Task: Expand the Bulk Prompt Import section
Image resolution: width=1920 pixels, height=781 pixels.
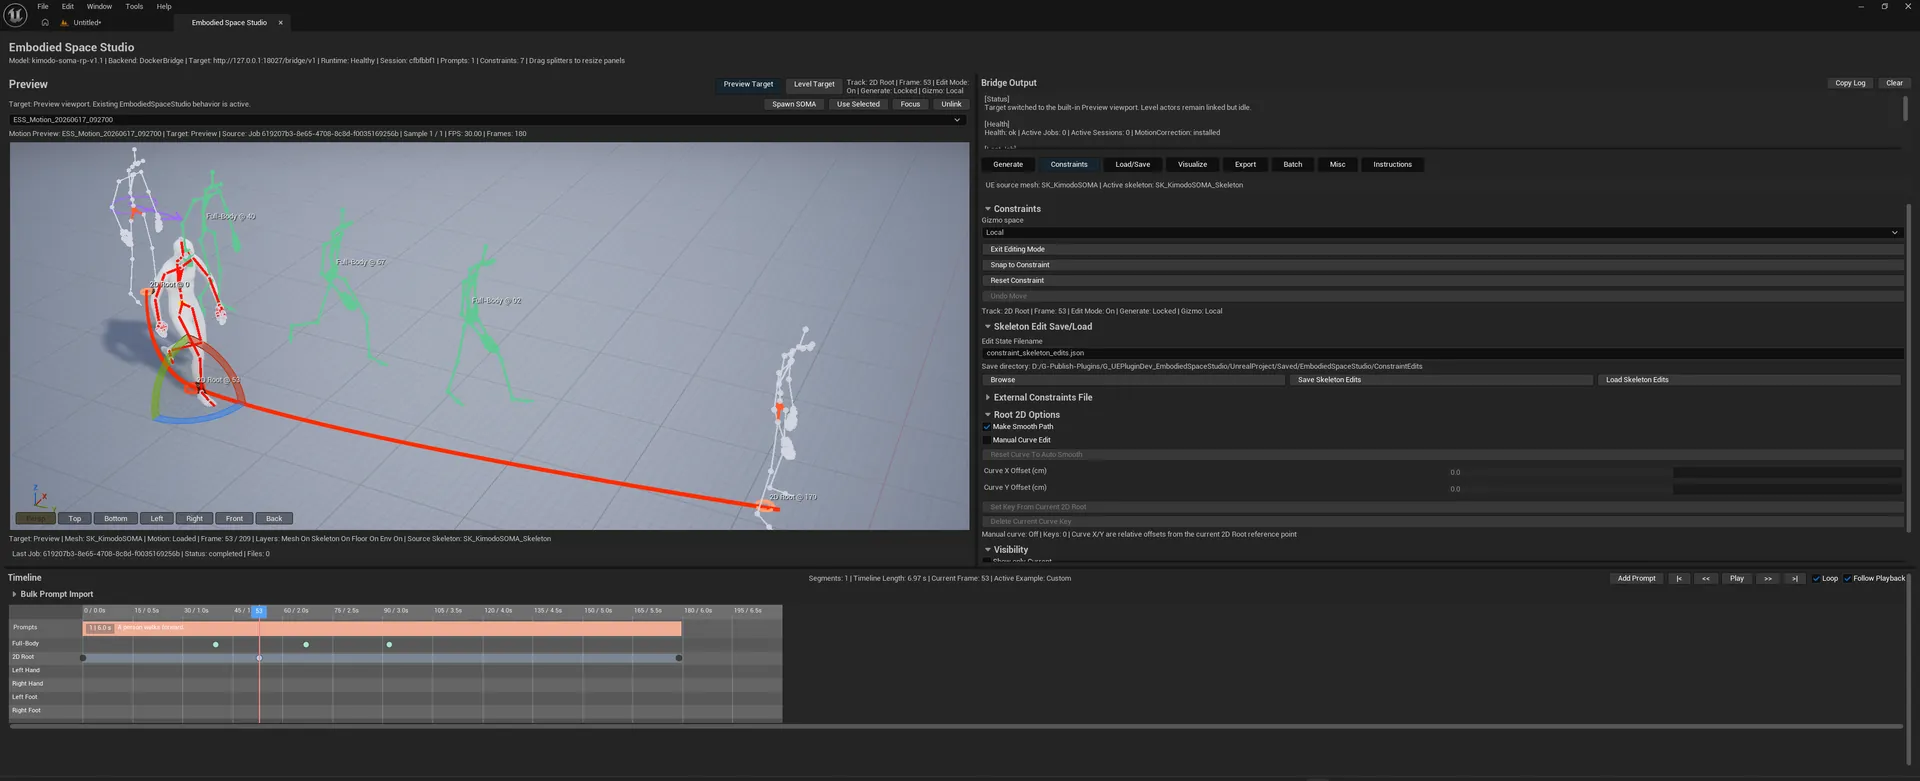Action: tap(14, 594)
